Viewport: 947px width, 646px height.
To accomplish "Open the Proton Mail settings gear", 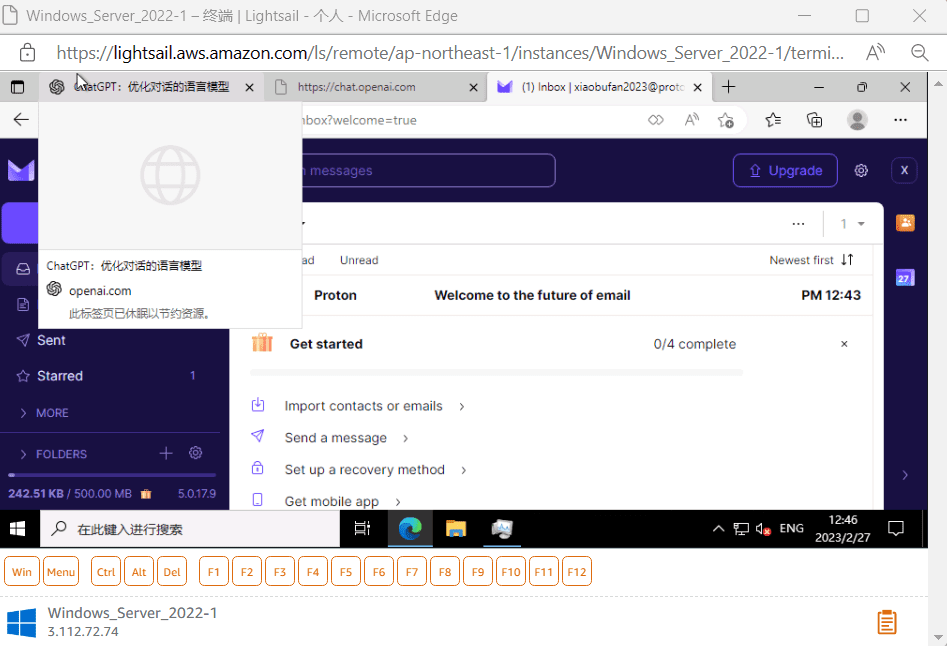I will click(861, 170).
